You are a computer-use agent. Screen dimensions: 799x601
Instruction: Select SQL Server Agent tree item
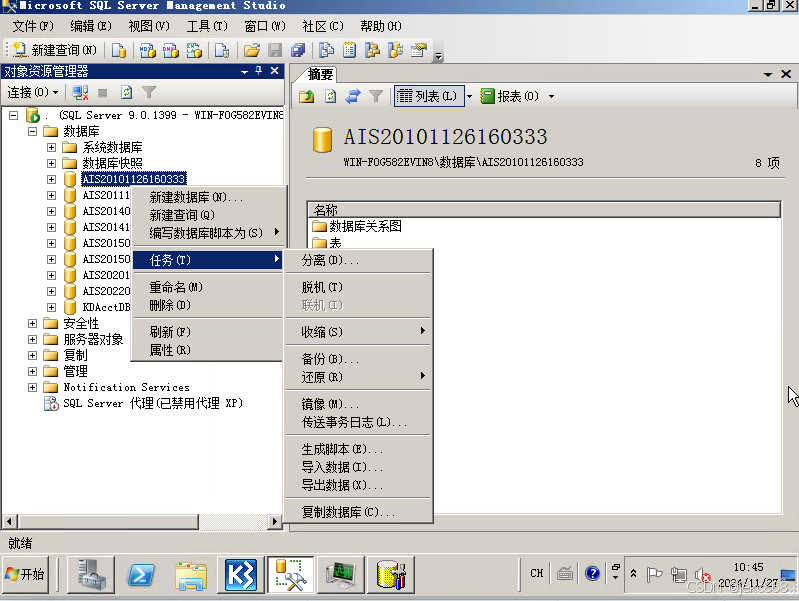tap(152, 403)
